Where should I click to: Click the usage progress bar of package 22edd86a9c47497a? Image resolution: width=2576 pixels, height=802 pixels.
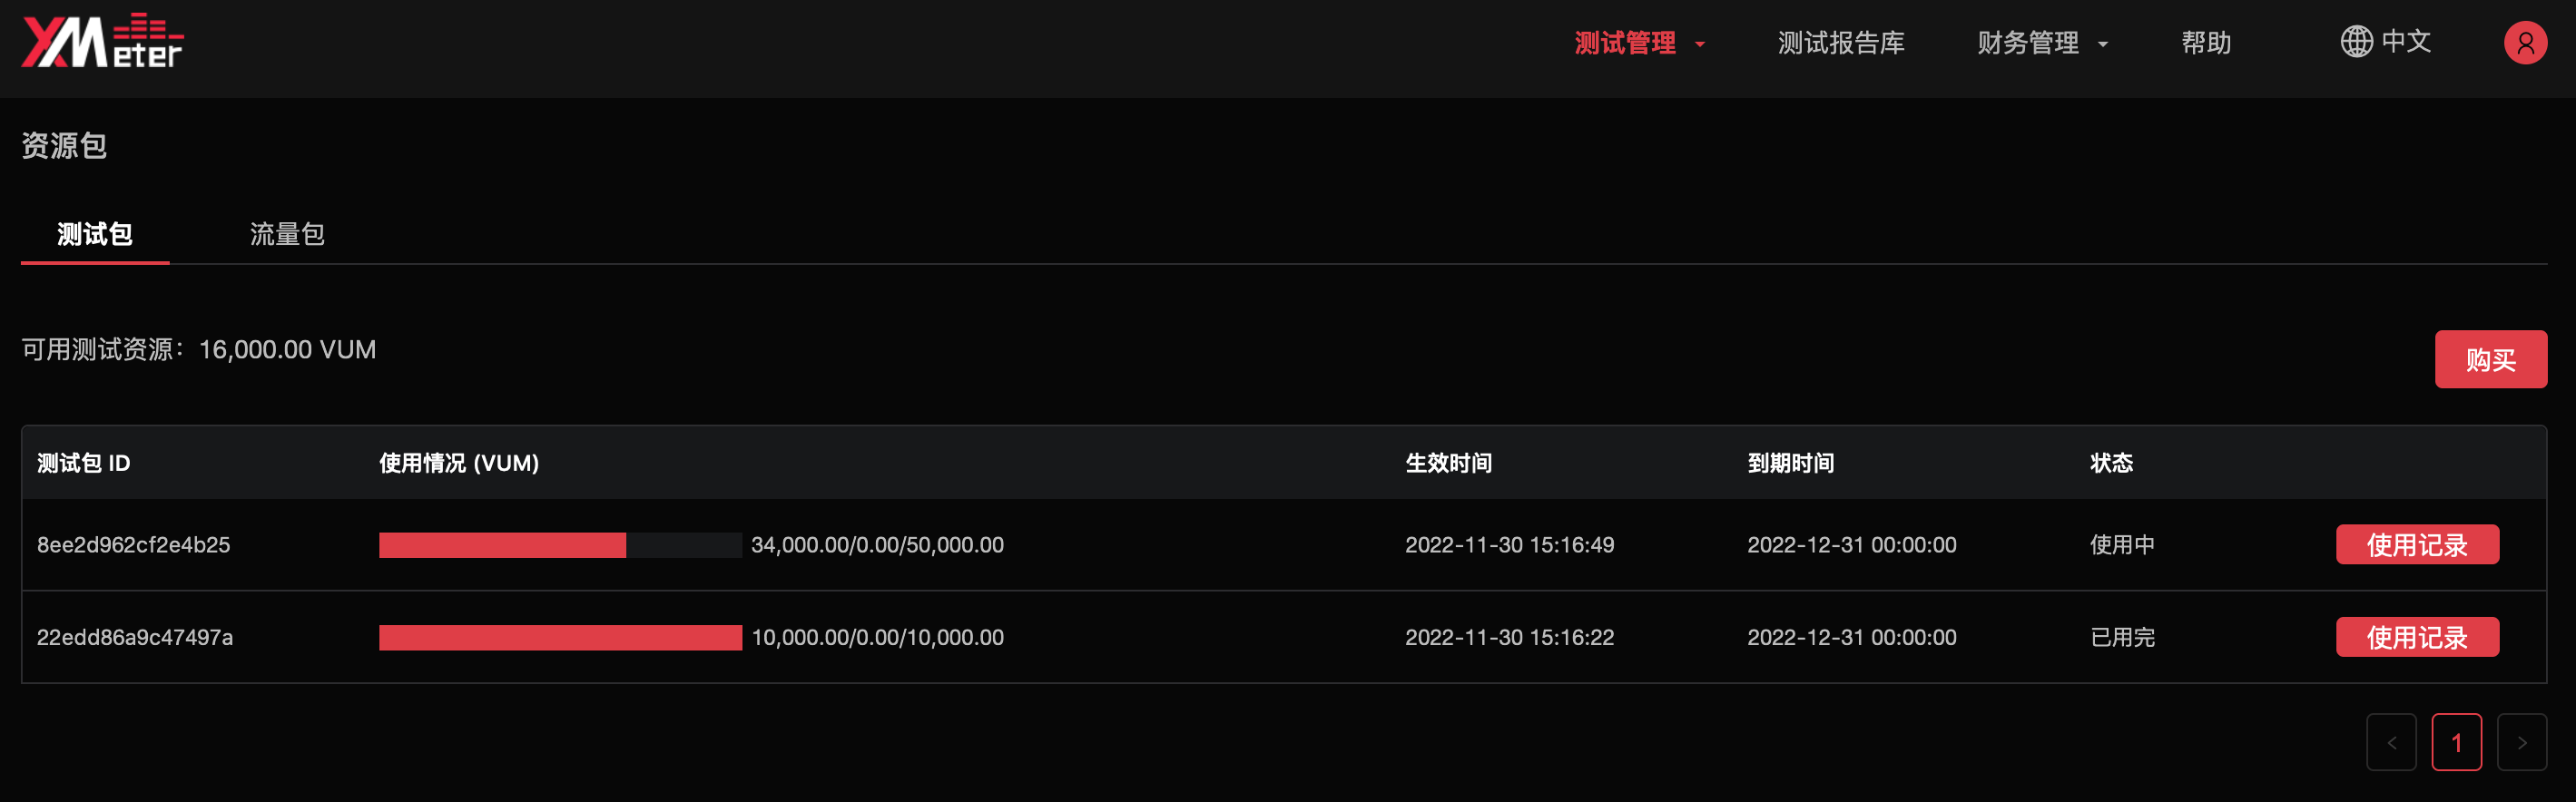pyautogui.click(x=560, y=637)
